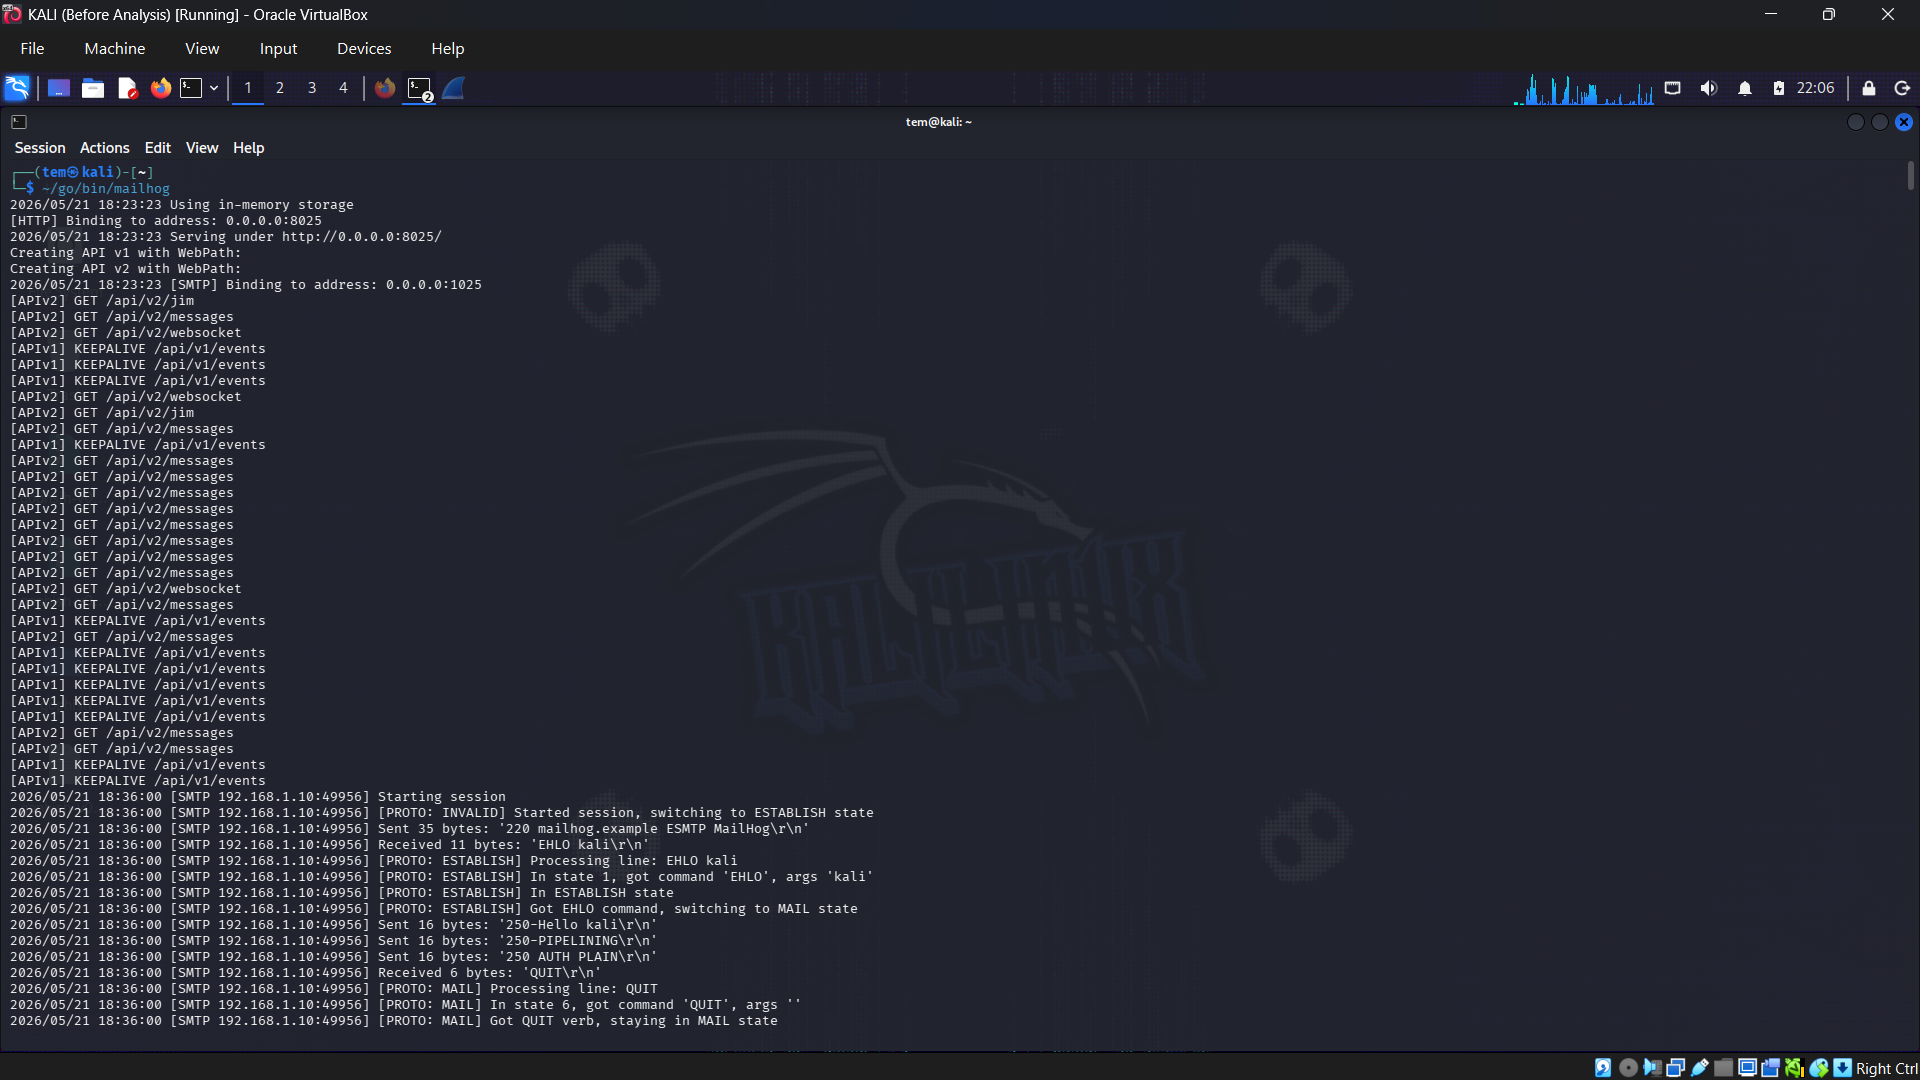Click VirtualBox hard disk activity icon
The width and height of the screenshot is (1920, 1080).
pos(1603,1068)
